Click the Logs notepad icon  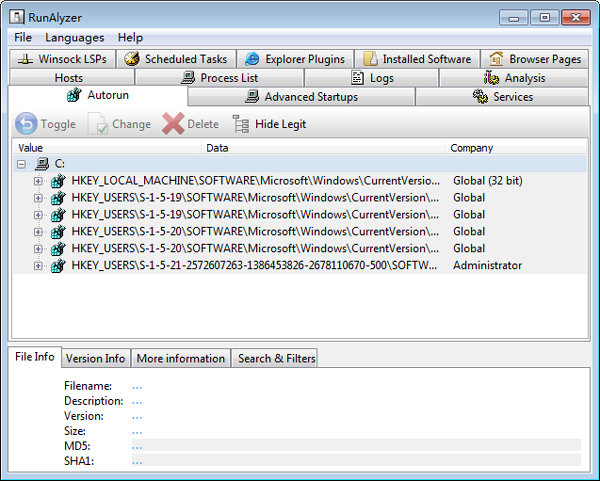pyautogui.click(x=357, y=78)
